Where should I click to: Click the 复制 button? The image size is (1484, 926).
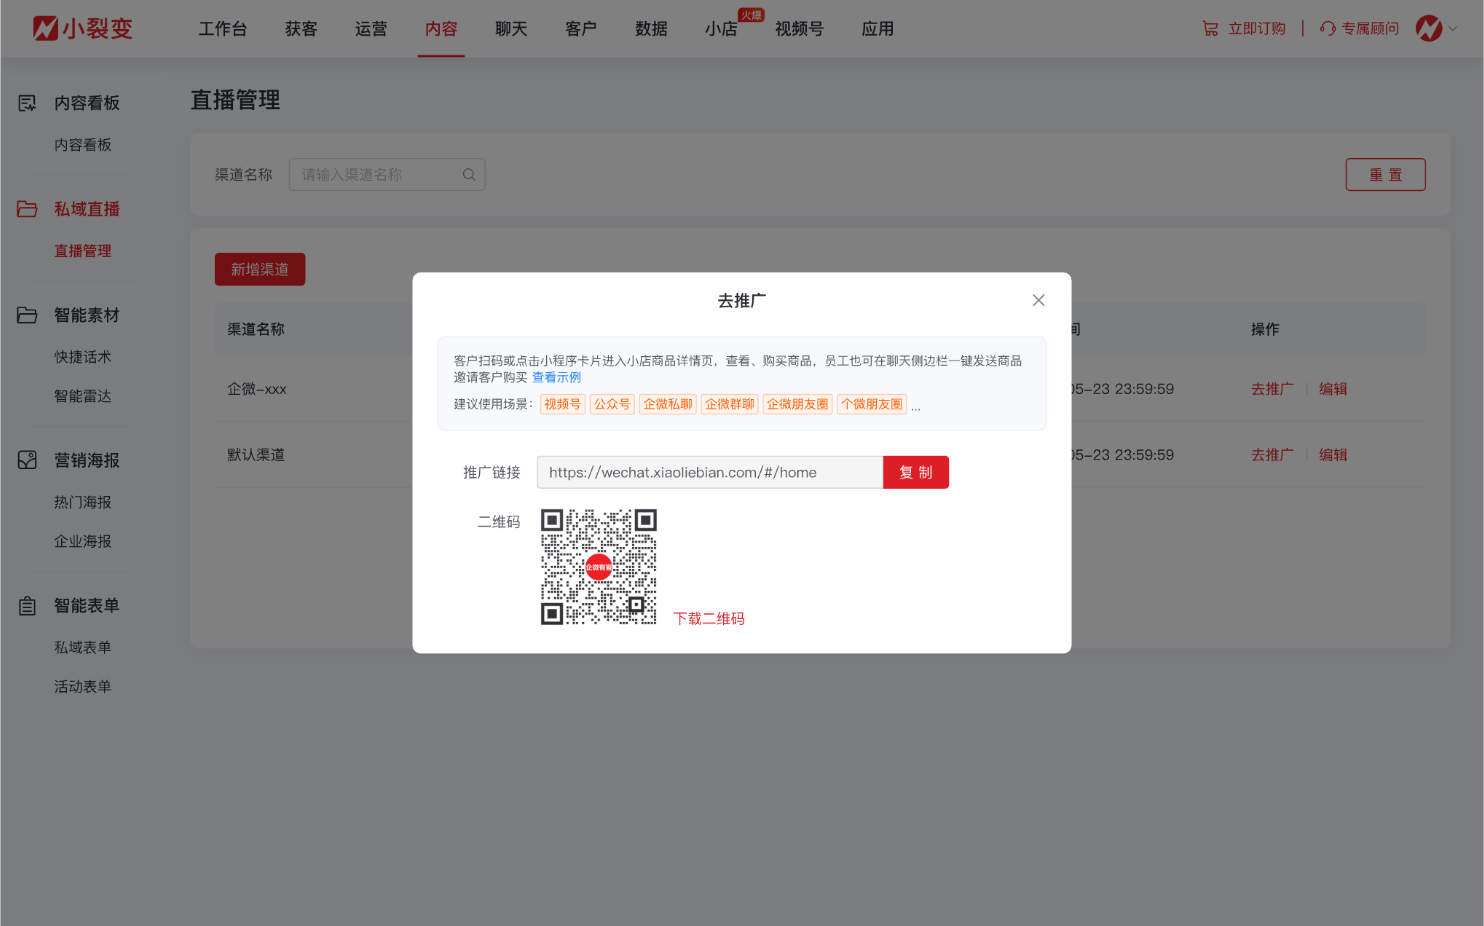pyautogui.click(x=916, y=472)
